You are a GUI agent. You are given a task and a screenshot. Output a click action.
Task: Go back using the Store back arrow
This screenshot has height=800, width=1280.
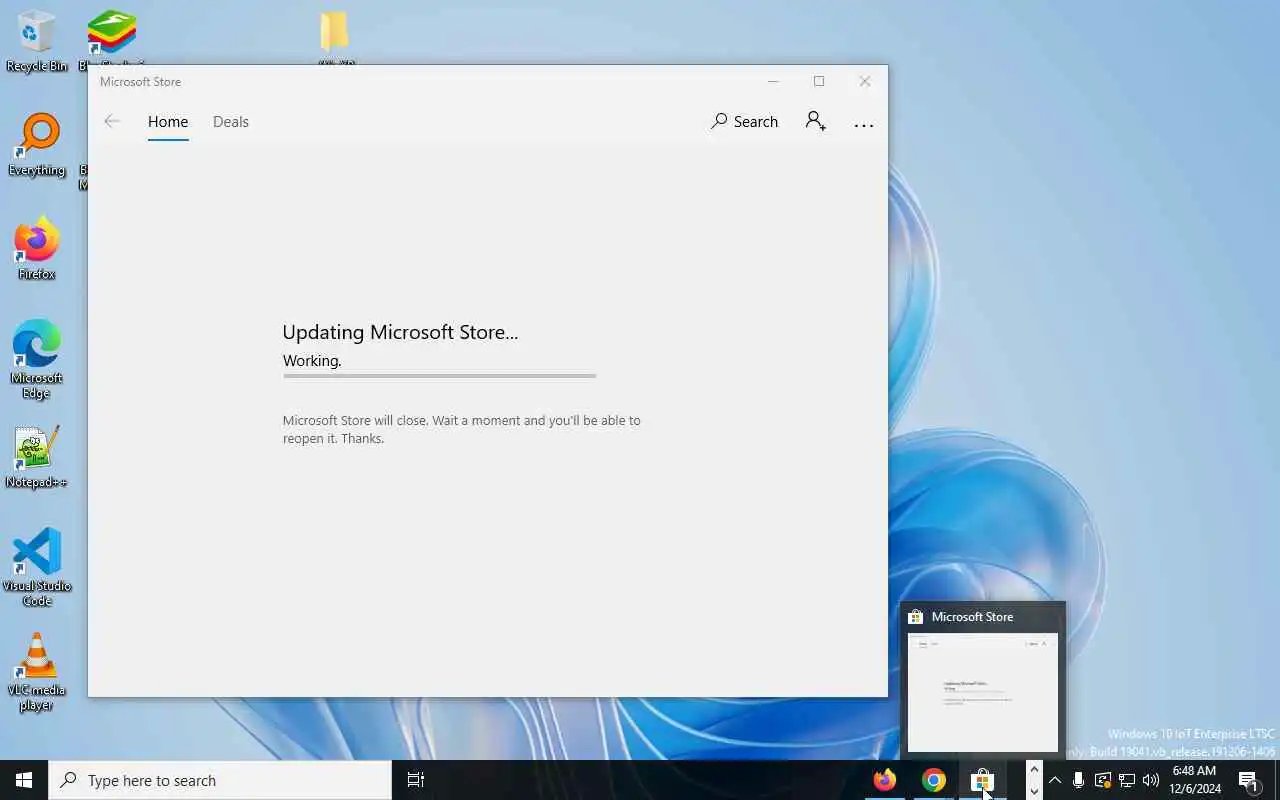tap(112, 121)
